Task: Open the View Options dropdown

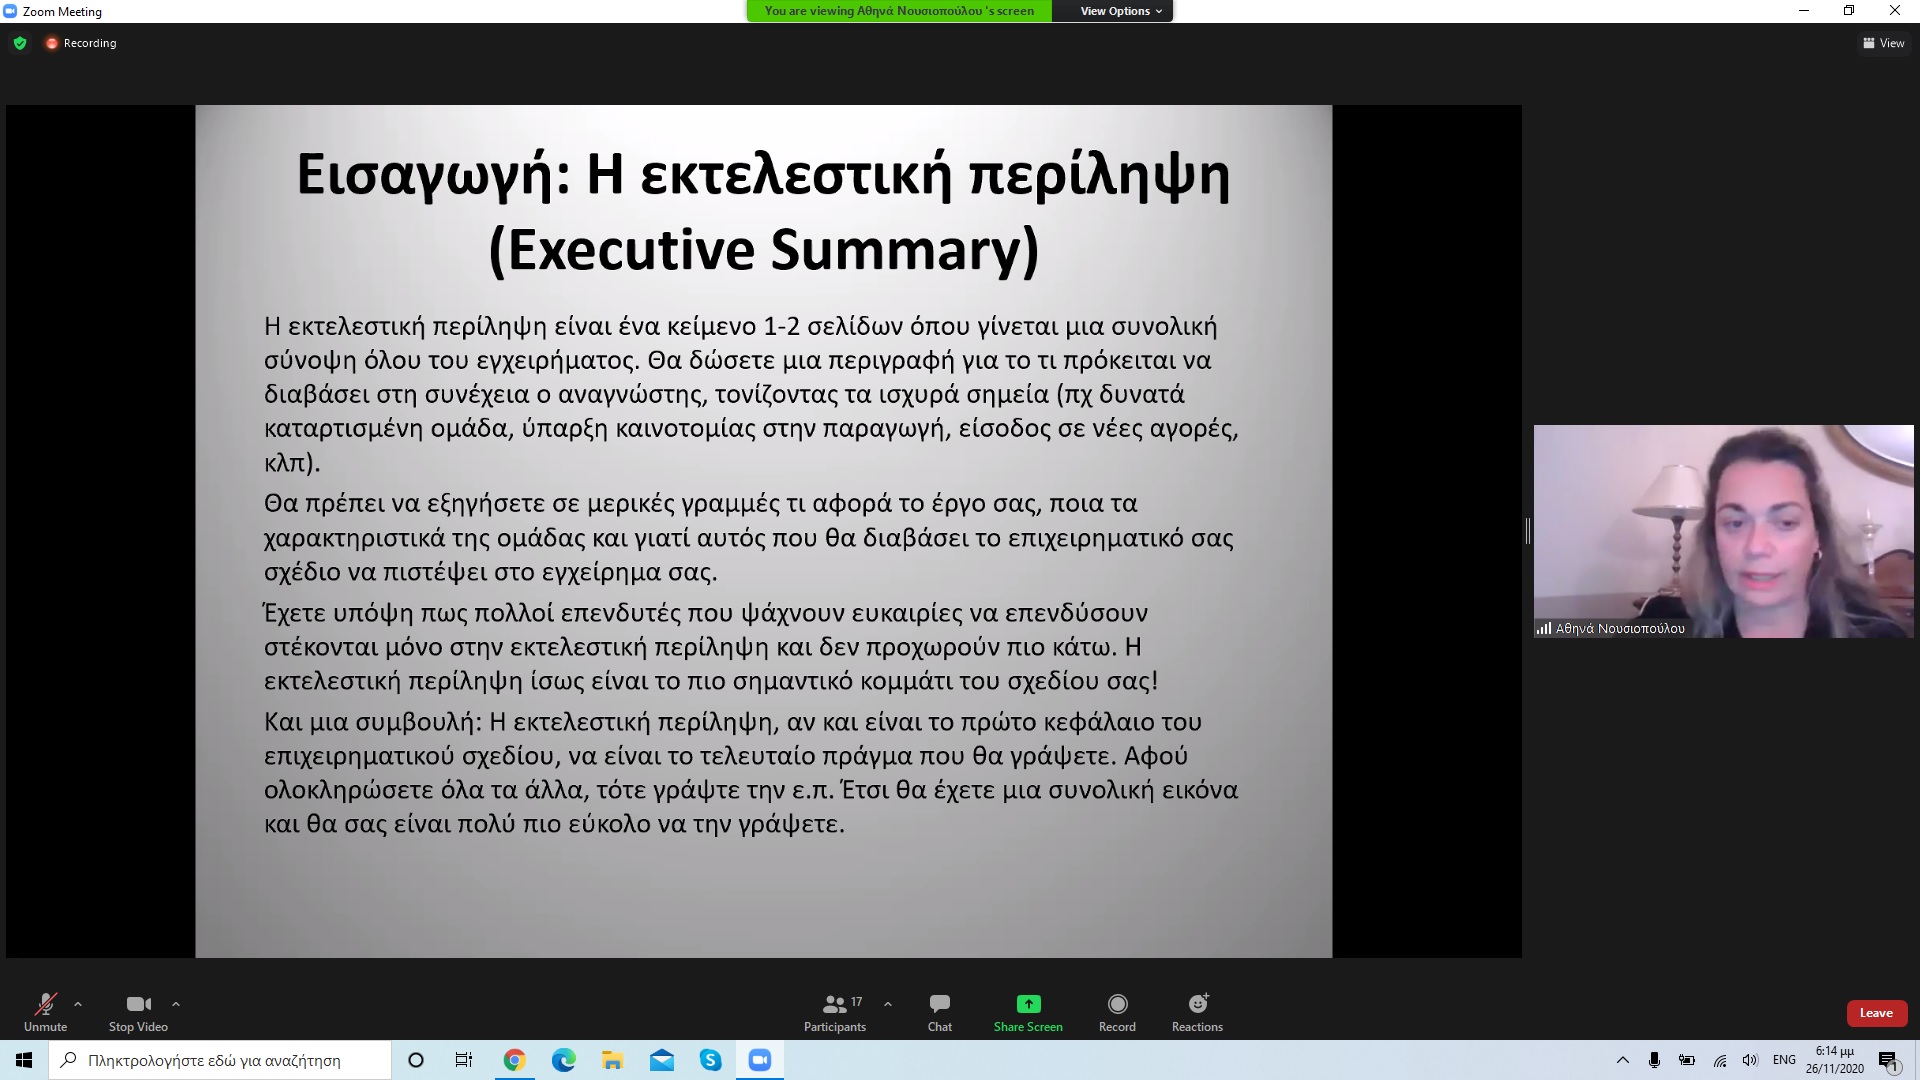Action: (x=1120, y=11)
